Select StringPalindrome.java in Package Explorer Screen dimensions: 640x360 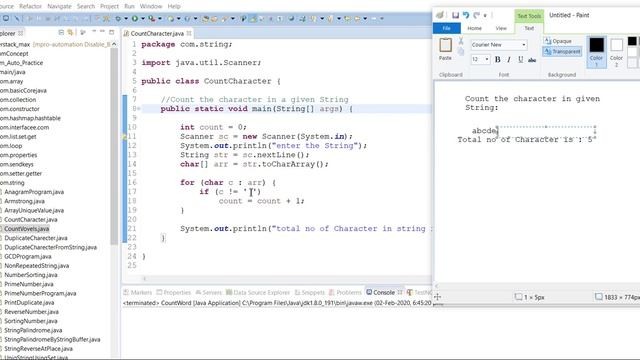pyautogui.click(x=33, y=330)
